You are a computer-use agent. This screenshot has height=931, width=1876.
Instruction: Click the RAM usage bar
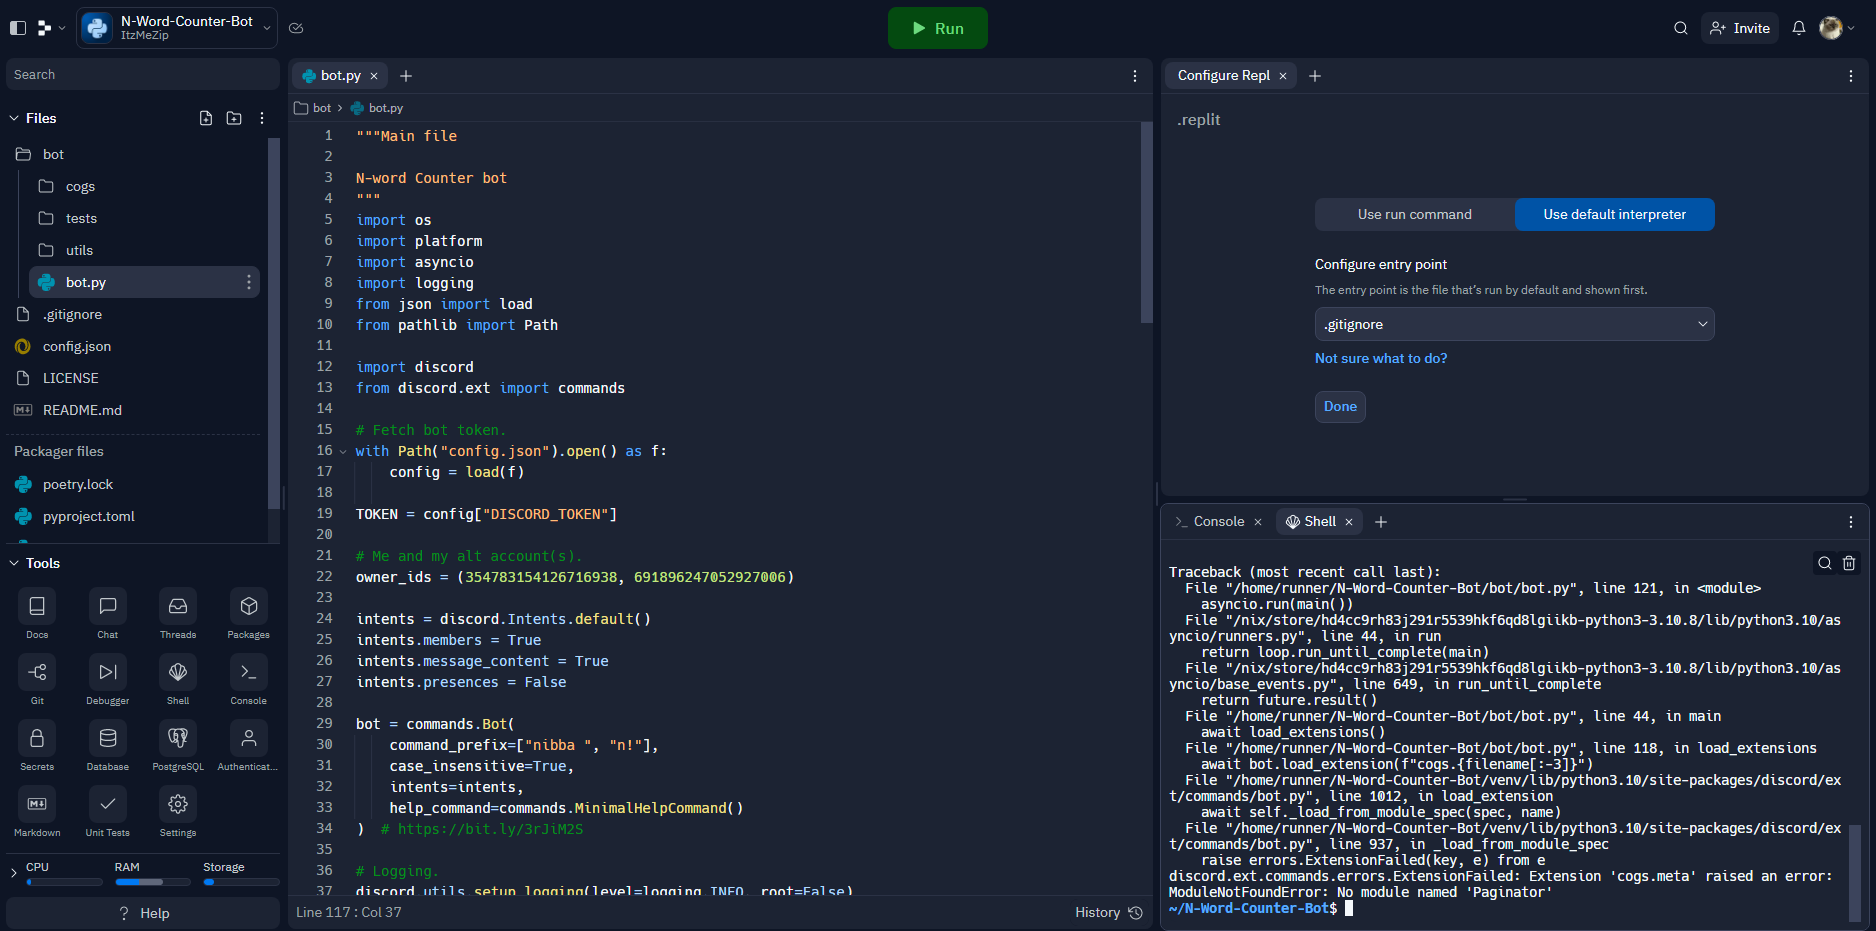pyautogui.click(x=153, y=882)
